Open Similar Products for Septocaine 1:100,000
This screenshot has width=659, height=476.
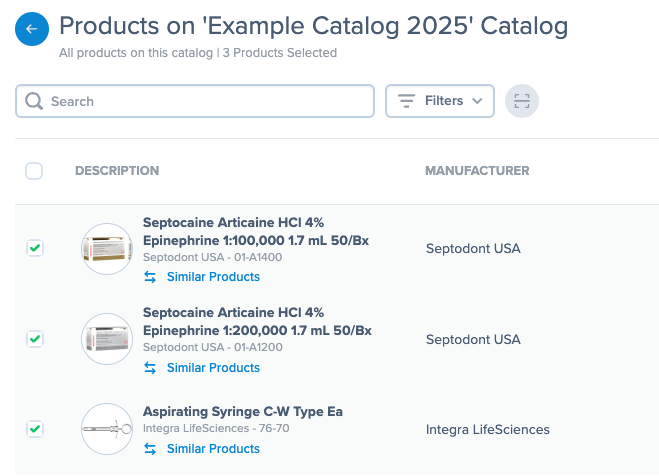pos(213,277)
